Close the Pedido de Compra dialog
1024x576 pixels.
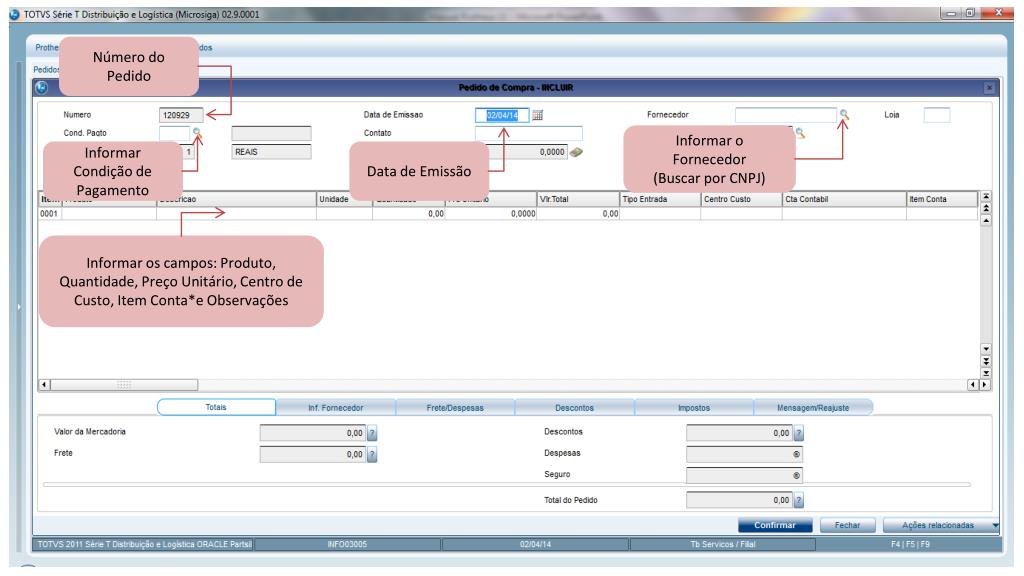[989, 88]
